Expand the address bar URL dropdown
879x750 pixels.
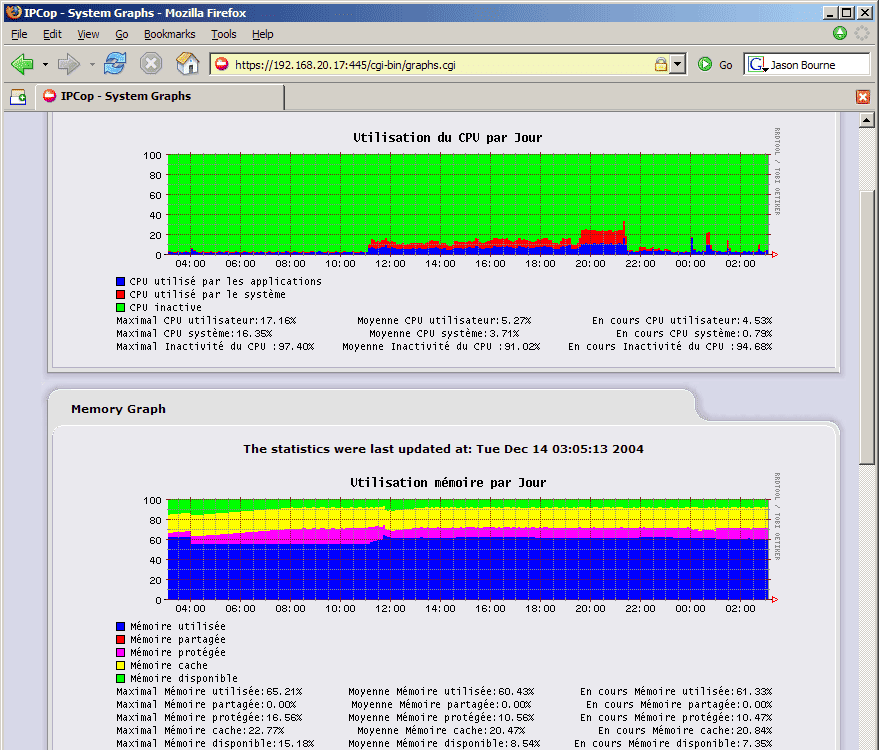(x=678, y=64)
